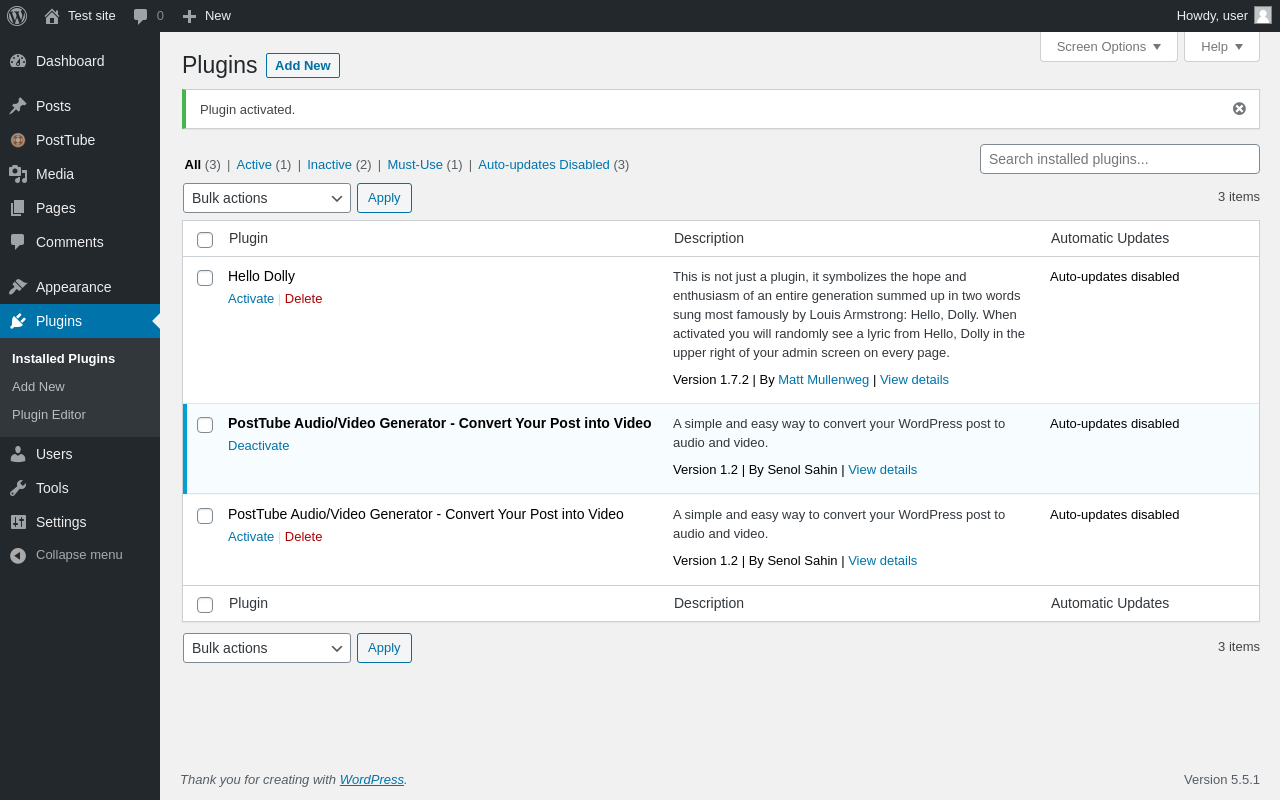Image resolution: width=1280 pixels, height=800 pixels.
Task: Toggle the select-all checkbox in table header
Action: coord(205,240)
